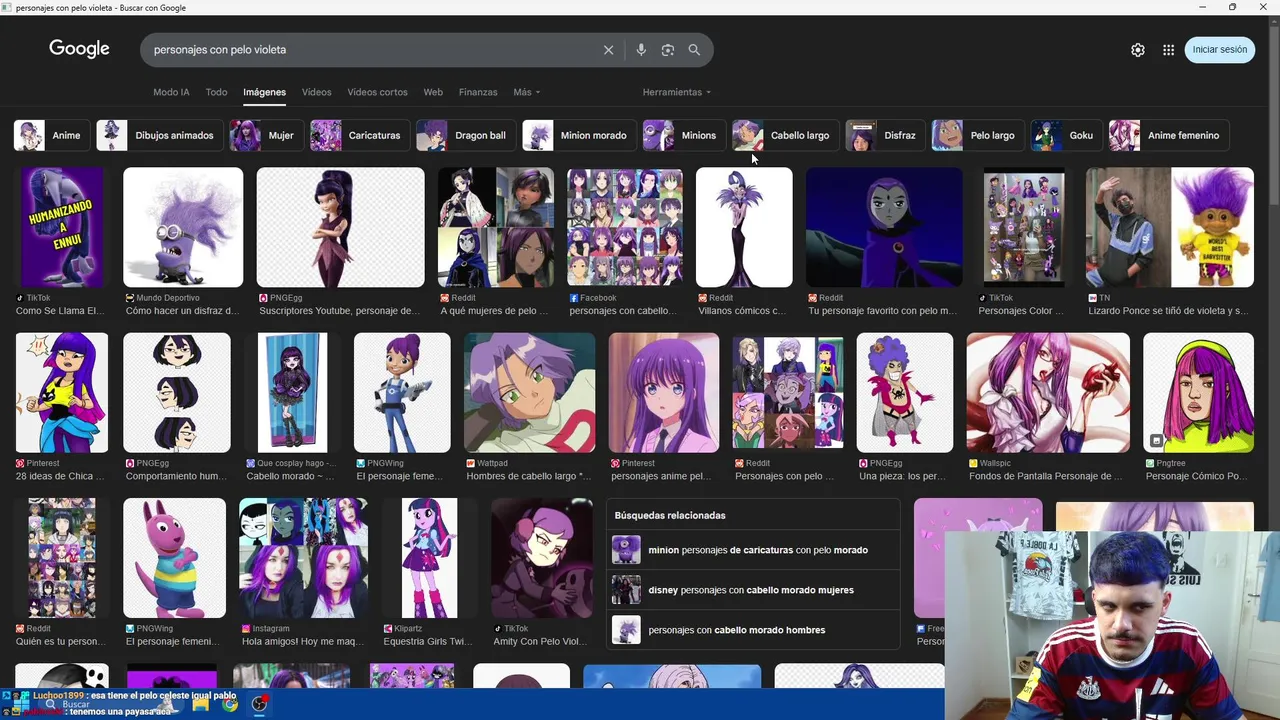The image size is (1280, 720).
Task: Open the Finanzas tab
Action: coord(478,92)
